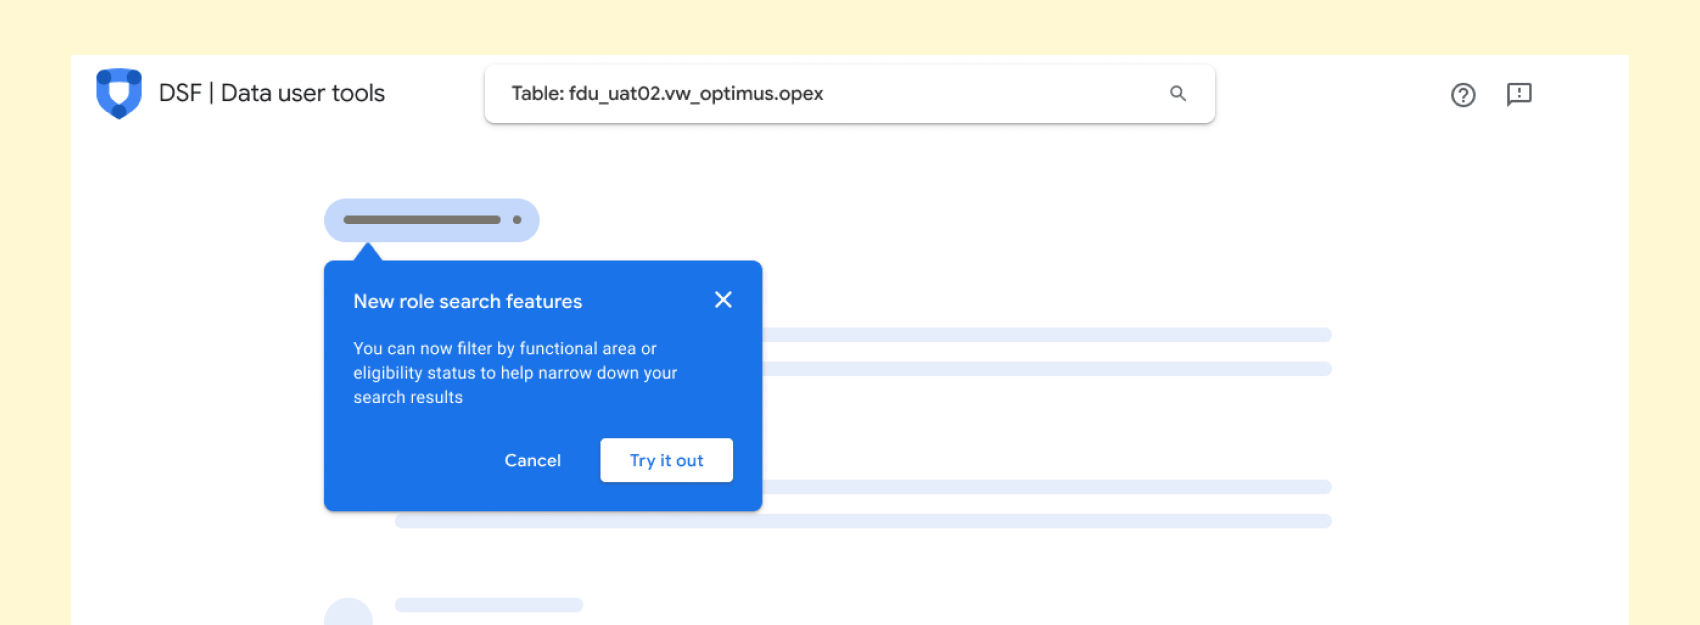Click into the Table search field

(850, 94)
